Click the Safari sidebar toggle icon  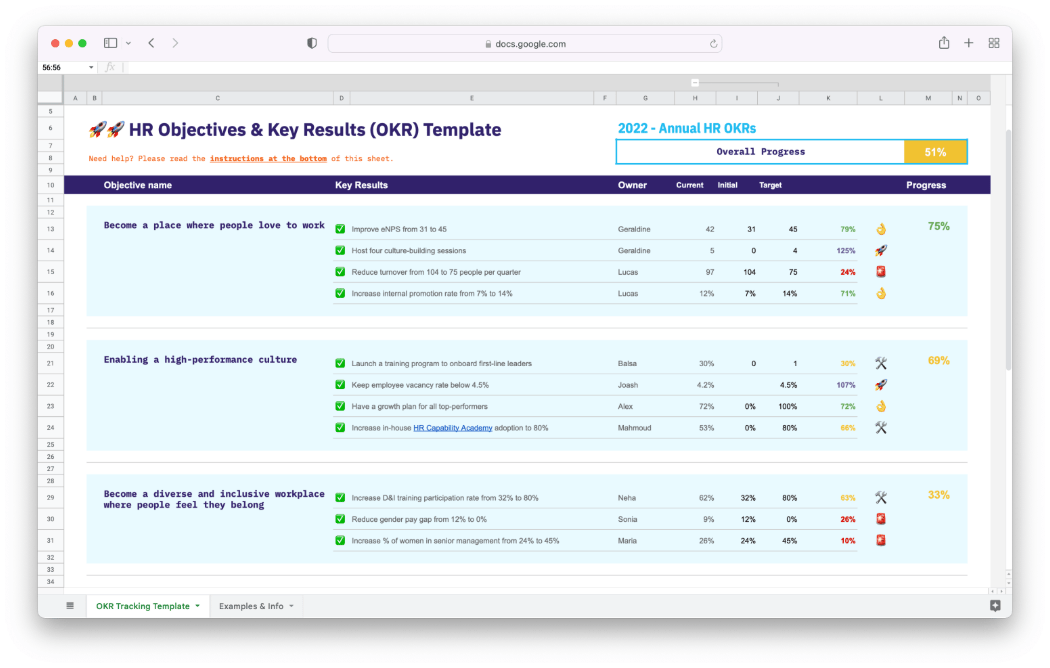110,43
